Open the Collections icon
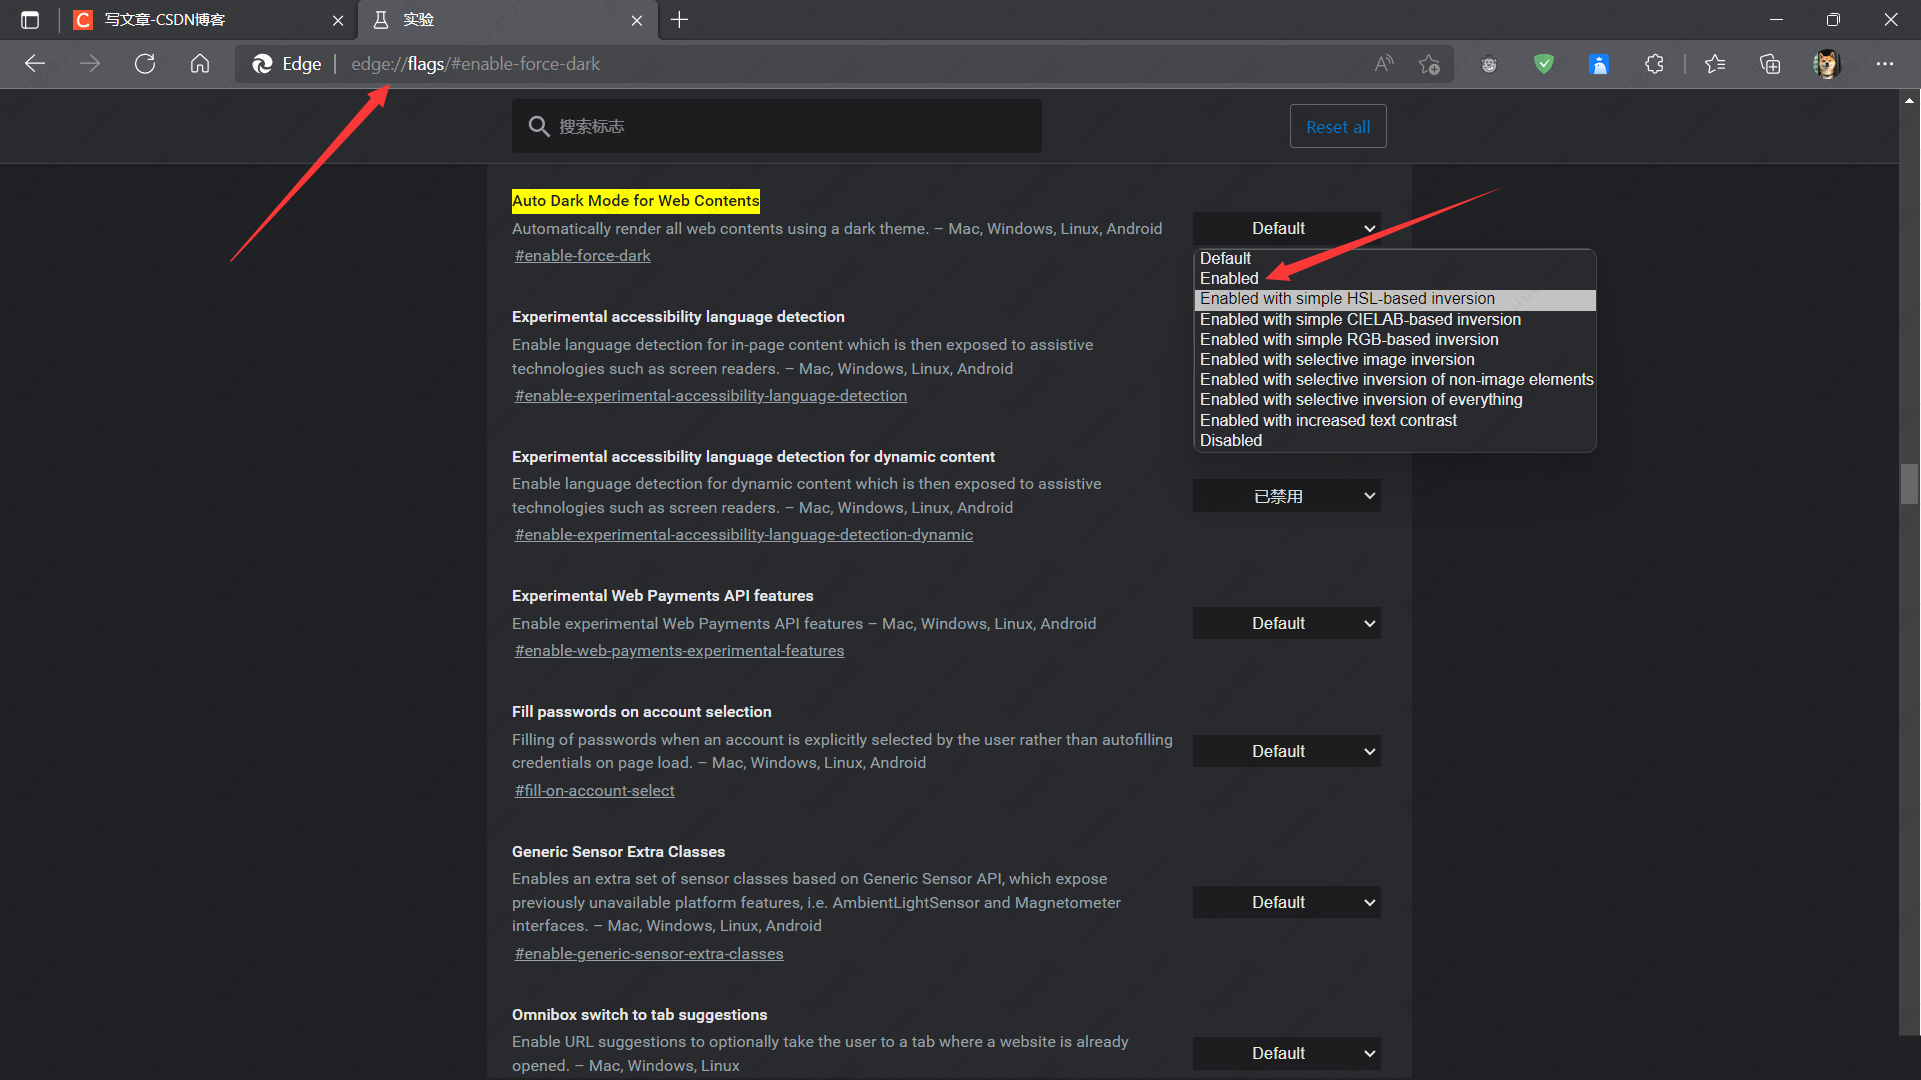Image resolution: width=1921 pixels, height=1080 pixels. [1770, 64]
